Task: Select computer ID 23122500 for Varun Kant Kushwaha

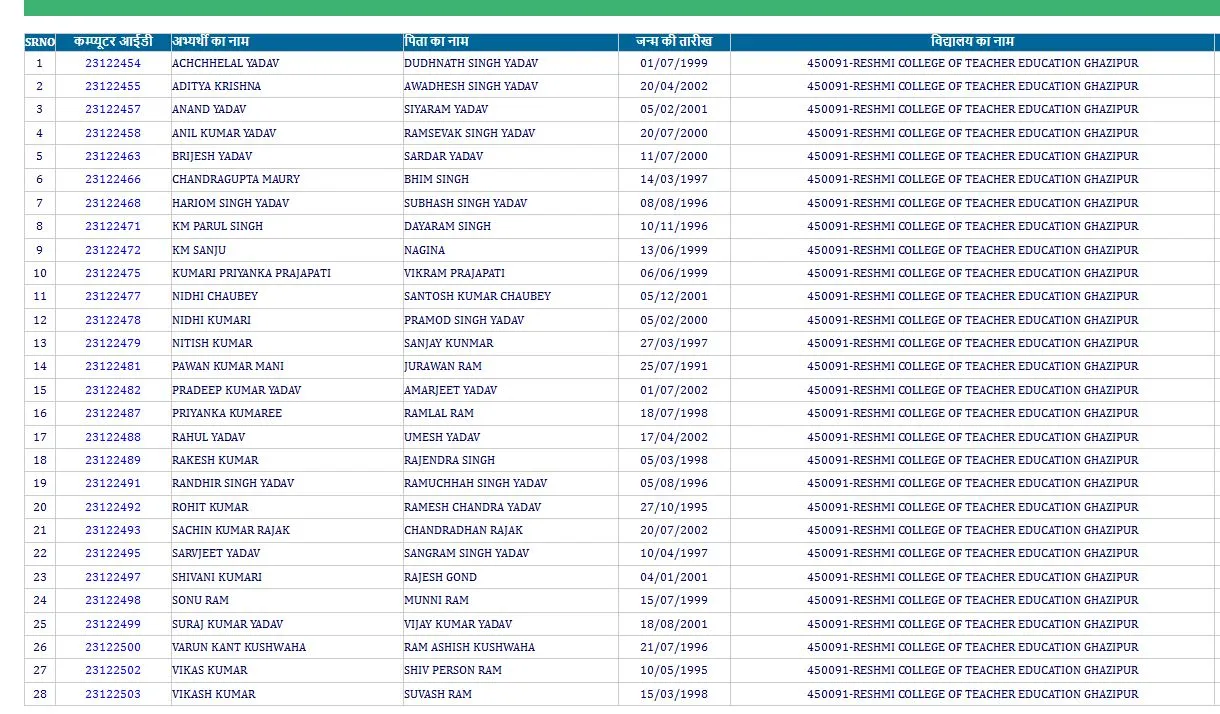Action: tap(113, 647)
